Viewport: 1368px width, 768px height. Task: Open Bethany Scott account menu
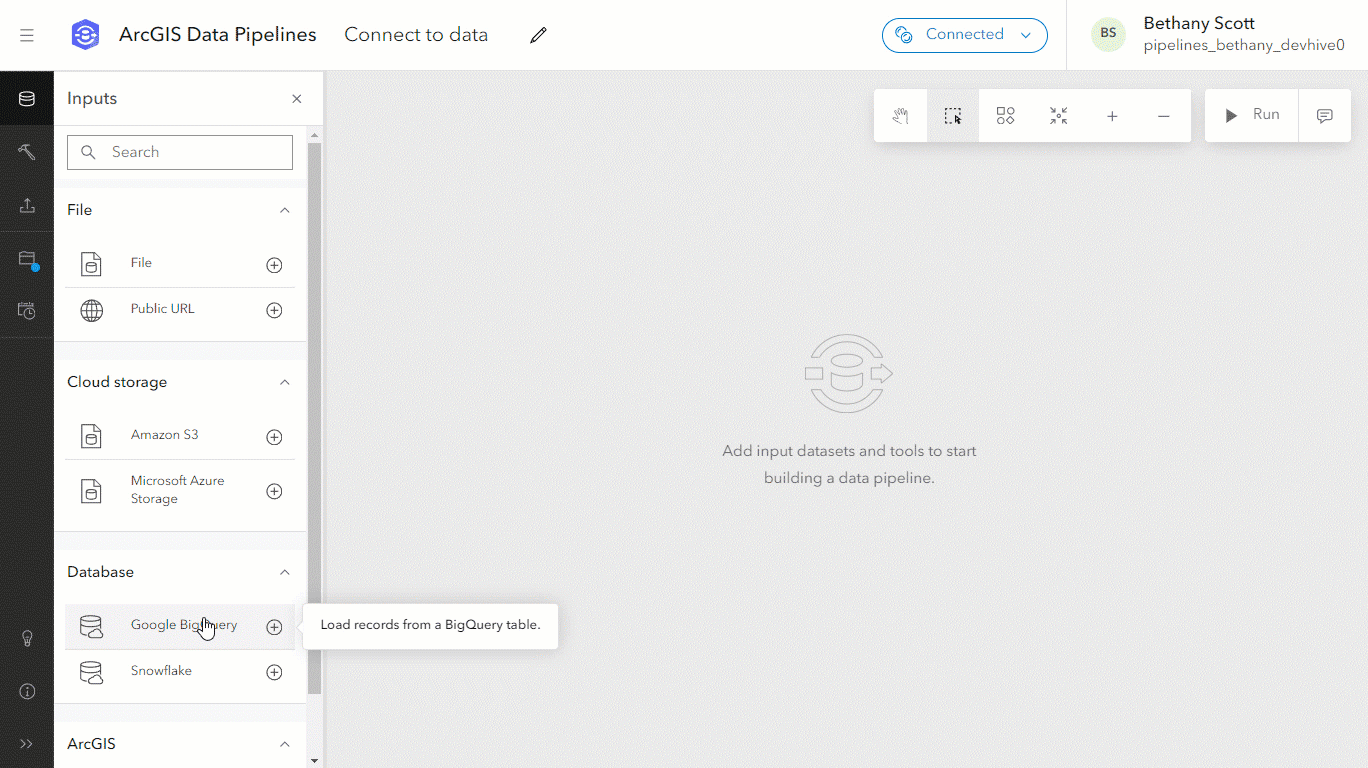tap(1217, 35)
